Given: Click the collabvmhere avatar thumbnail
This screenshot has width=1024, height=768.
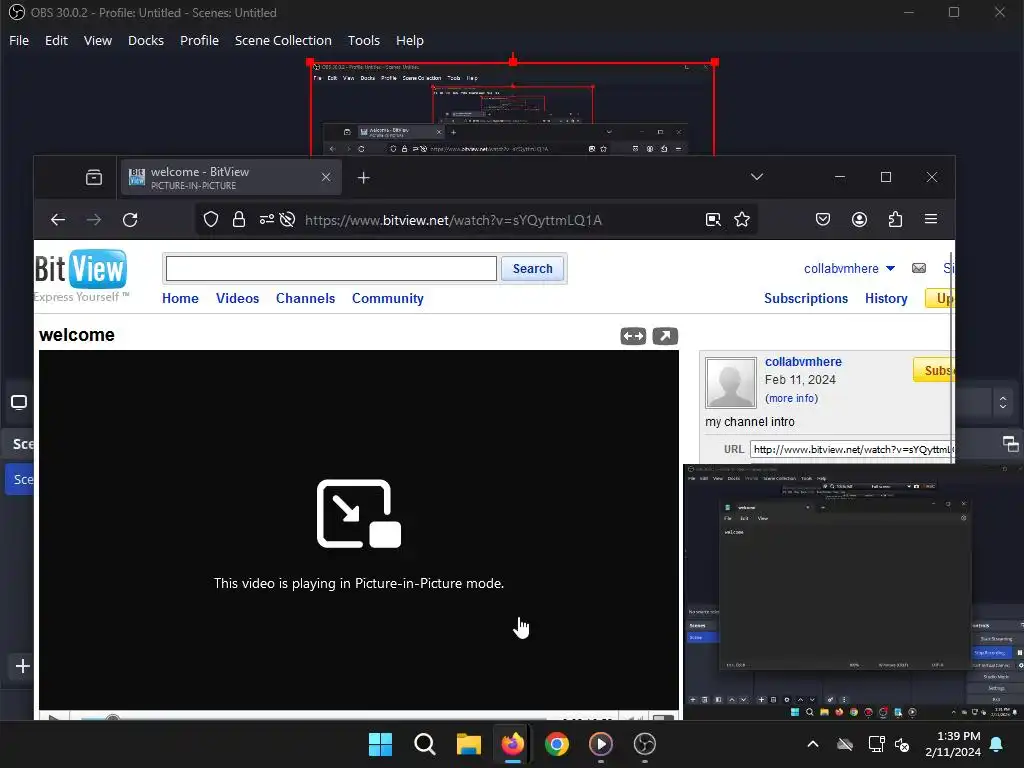Looking at the screenshot, I should pyautogui.click(x=731, y=383).
